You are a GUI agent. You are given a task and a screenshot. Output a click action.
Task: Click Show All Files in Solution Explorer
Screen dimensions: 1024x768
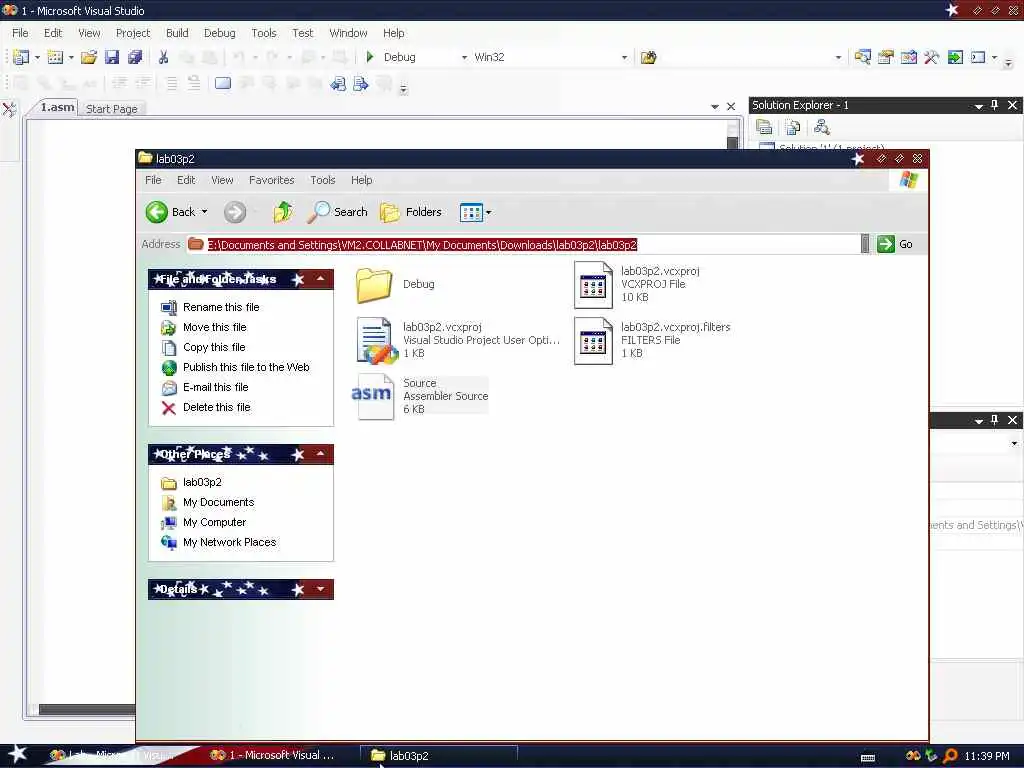coord(793,127)
